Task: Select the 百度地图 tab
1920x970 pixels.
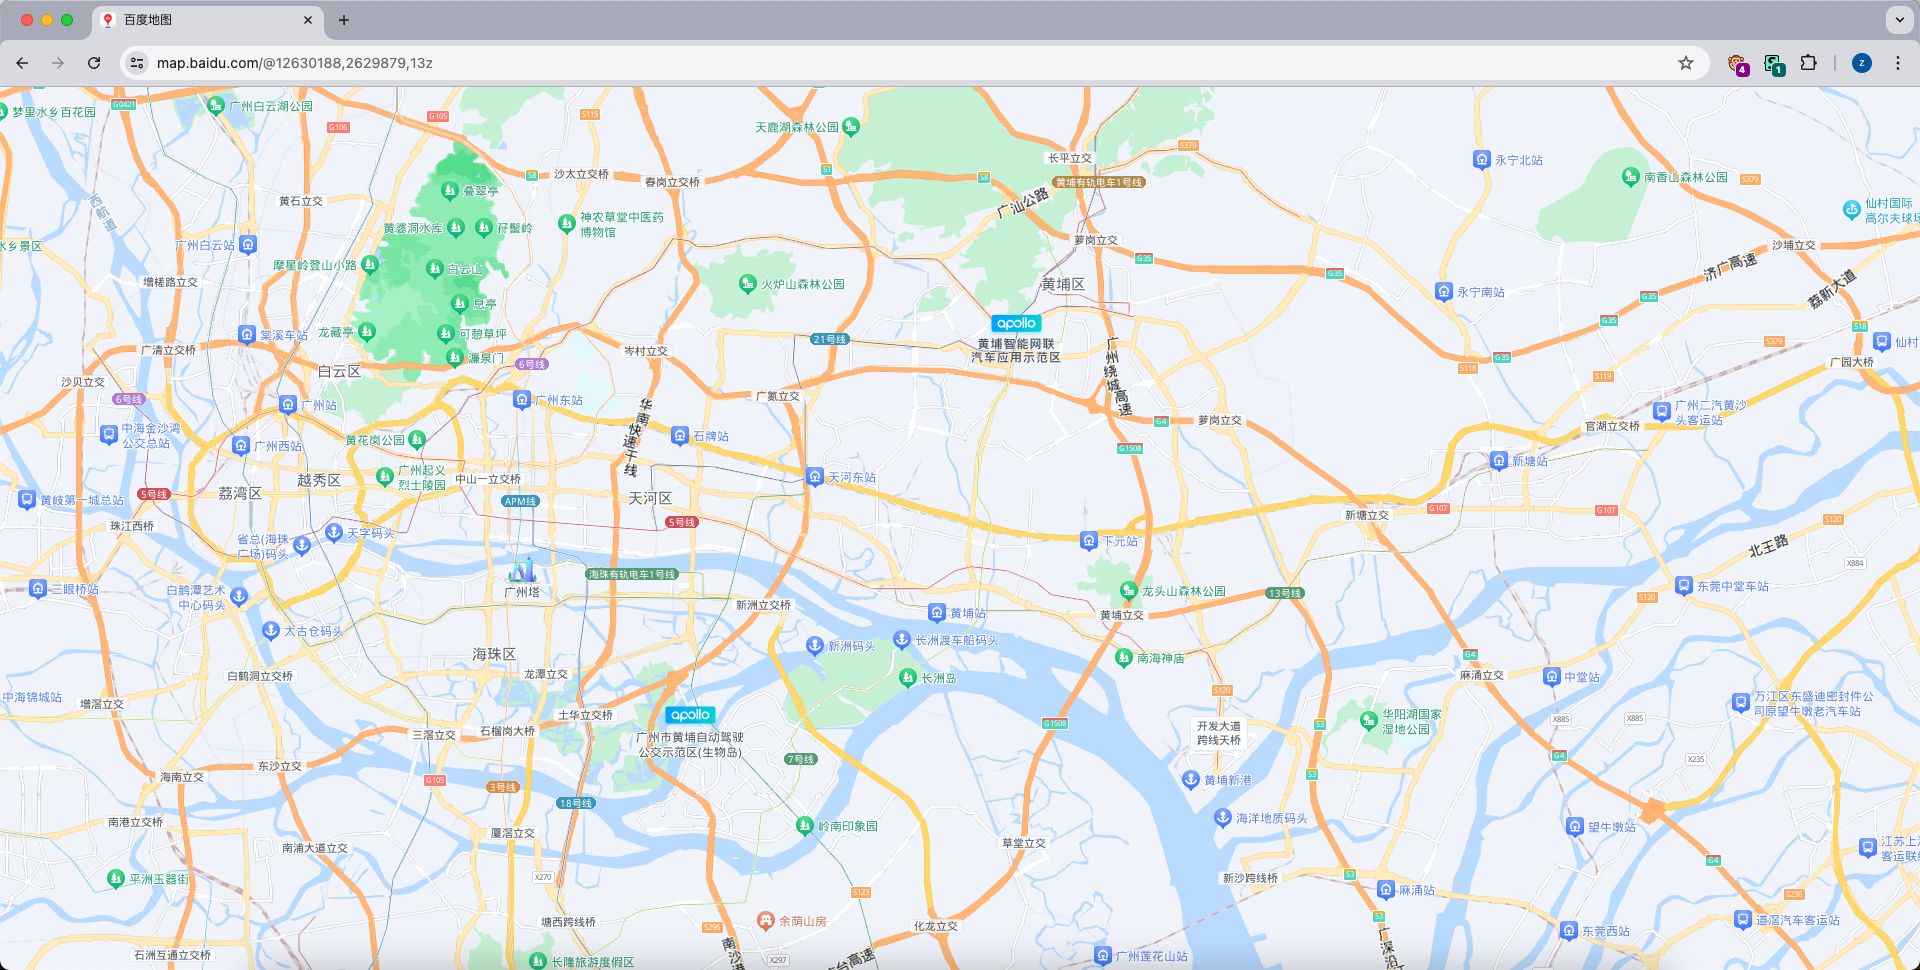Action: (206, 20)
